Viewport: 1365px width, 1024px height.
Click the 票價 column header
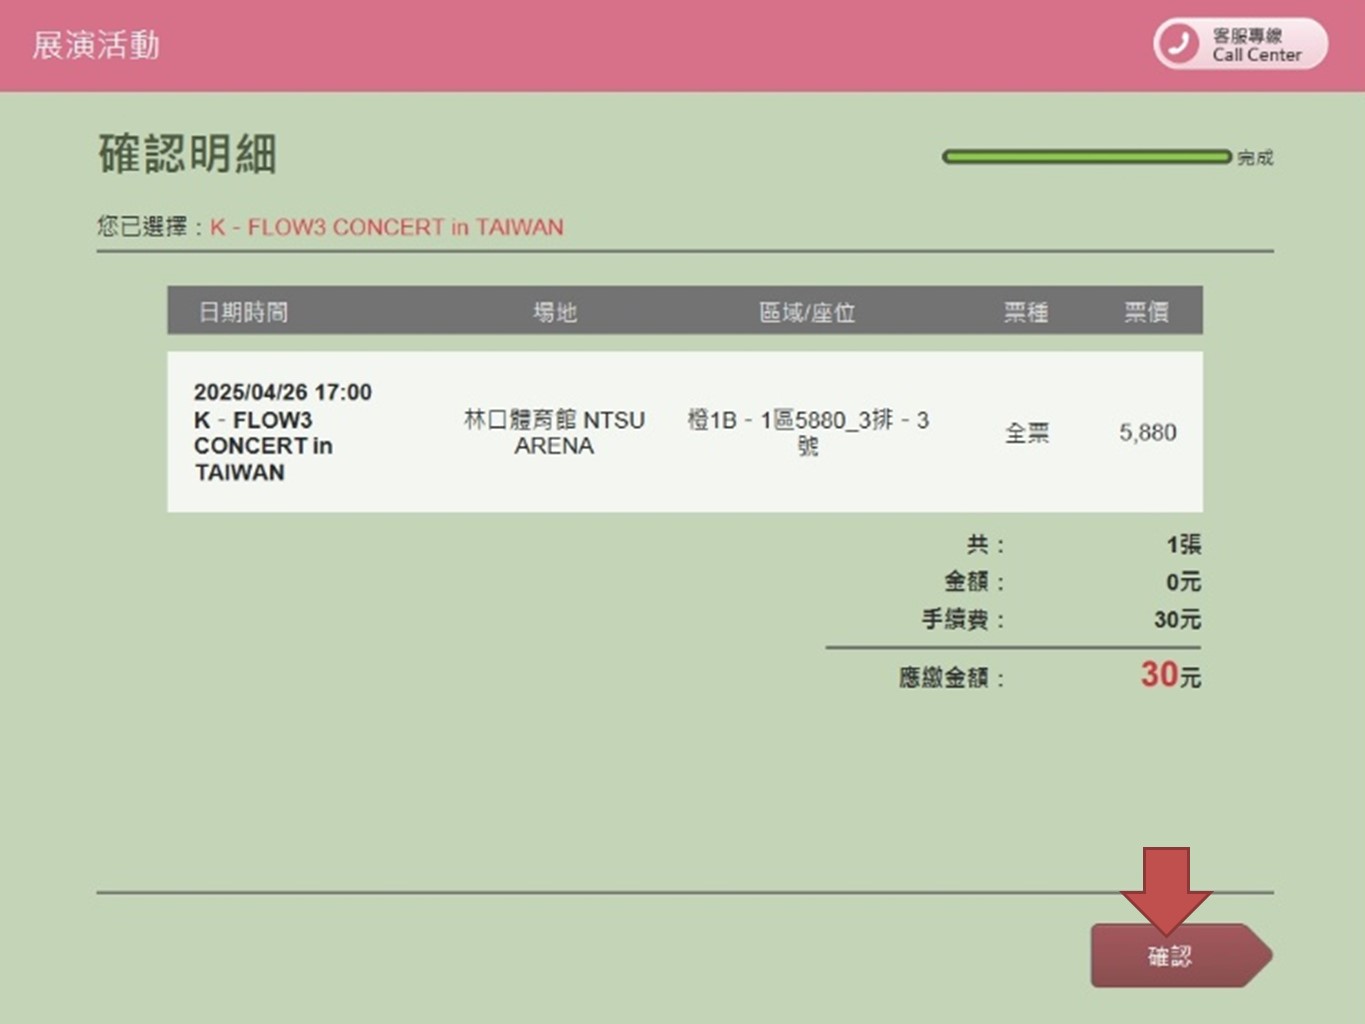1146,312
